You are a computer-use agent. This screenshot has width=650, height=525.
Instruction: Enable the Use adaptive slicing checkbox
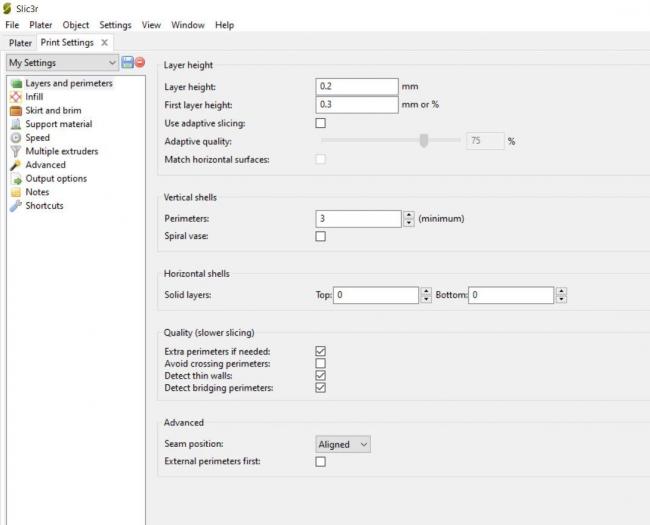click(321, 123)
